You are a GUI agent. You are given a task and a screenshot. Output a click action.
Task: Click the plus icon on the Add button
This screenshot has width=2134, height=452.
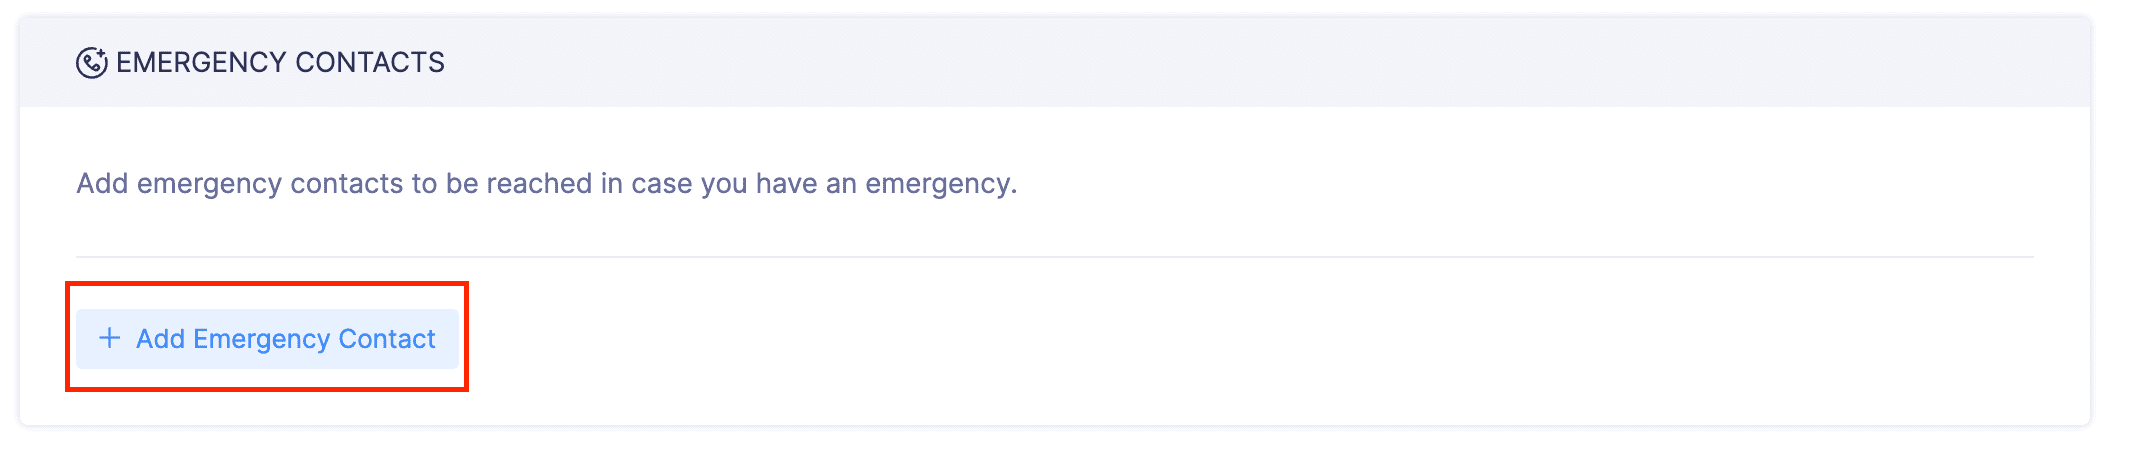109,339
